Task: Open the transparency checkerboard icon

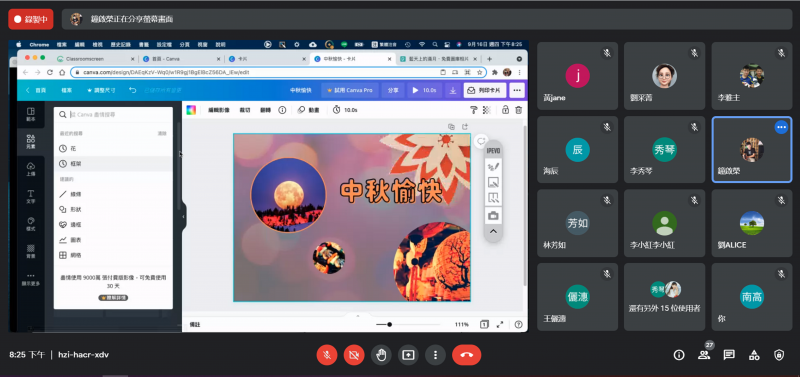Action: tap(487, 110)
